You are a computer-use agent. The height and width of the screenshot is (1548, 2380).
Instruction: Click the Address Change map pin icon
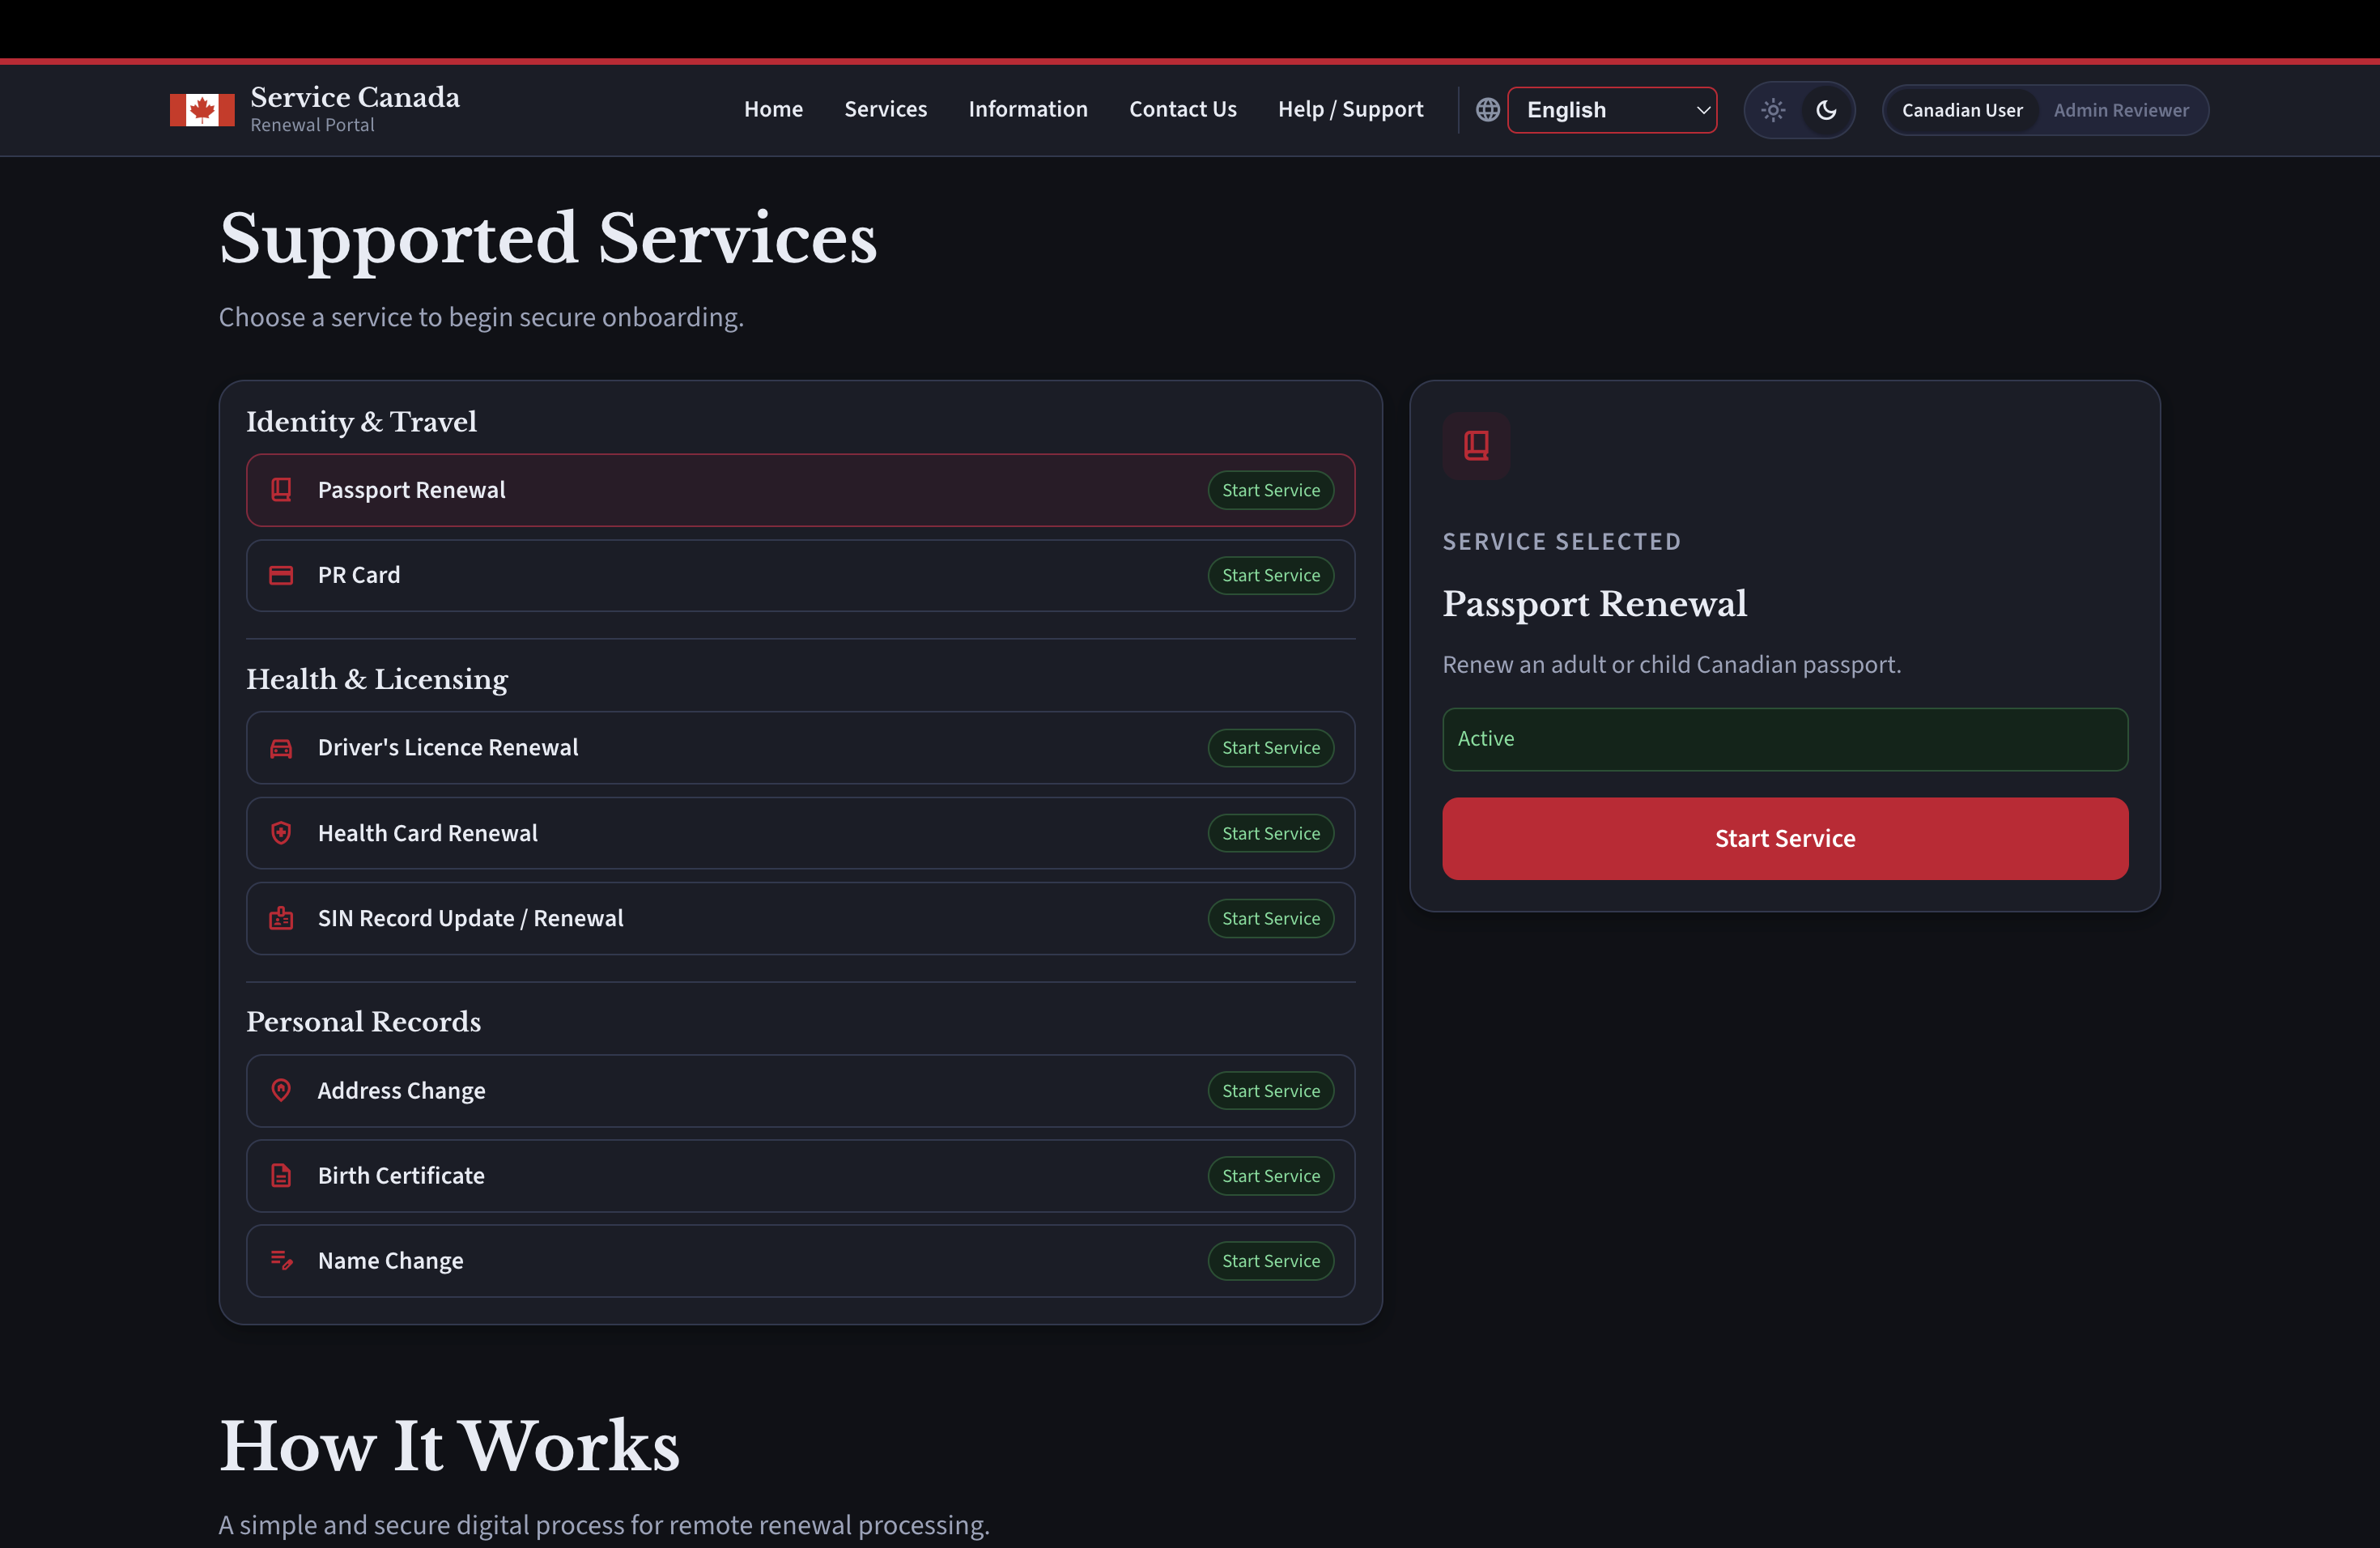[x=281, y=1090]
